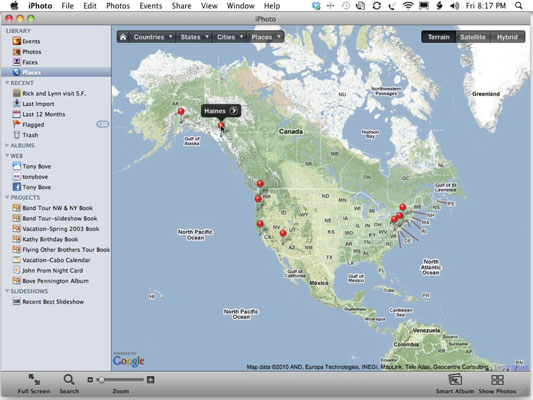The height and width of the screenshot is (400, 533).
Task: Collapse the PROJECTS section
Action: pos(7,197)
